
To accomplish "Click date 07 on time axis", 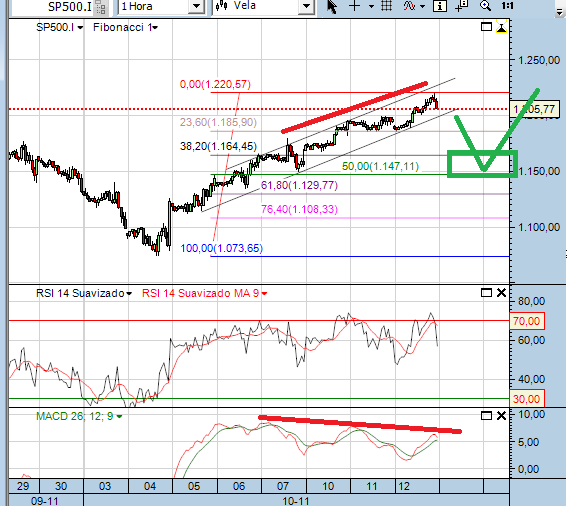I will (283, 486).
